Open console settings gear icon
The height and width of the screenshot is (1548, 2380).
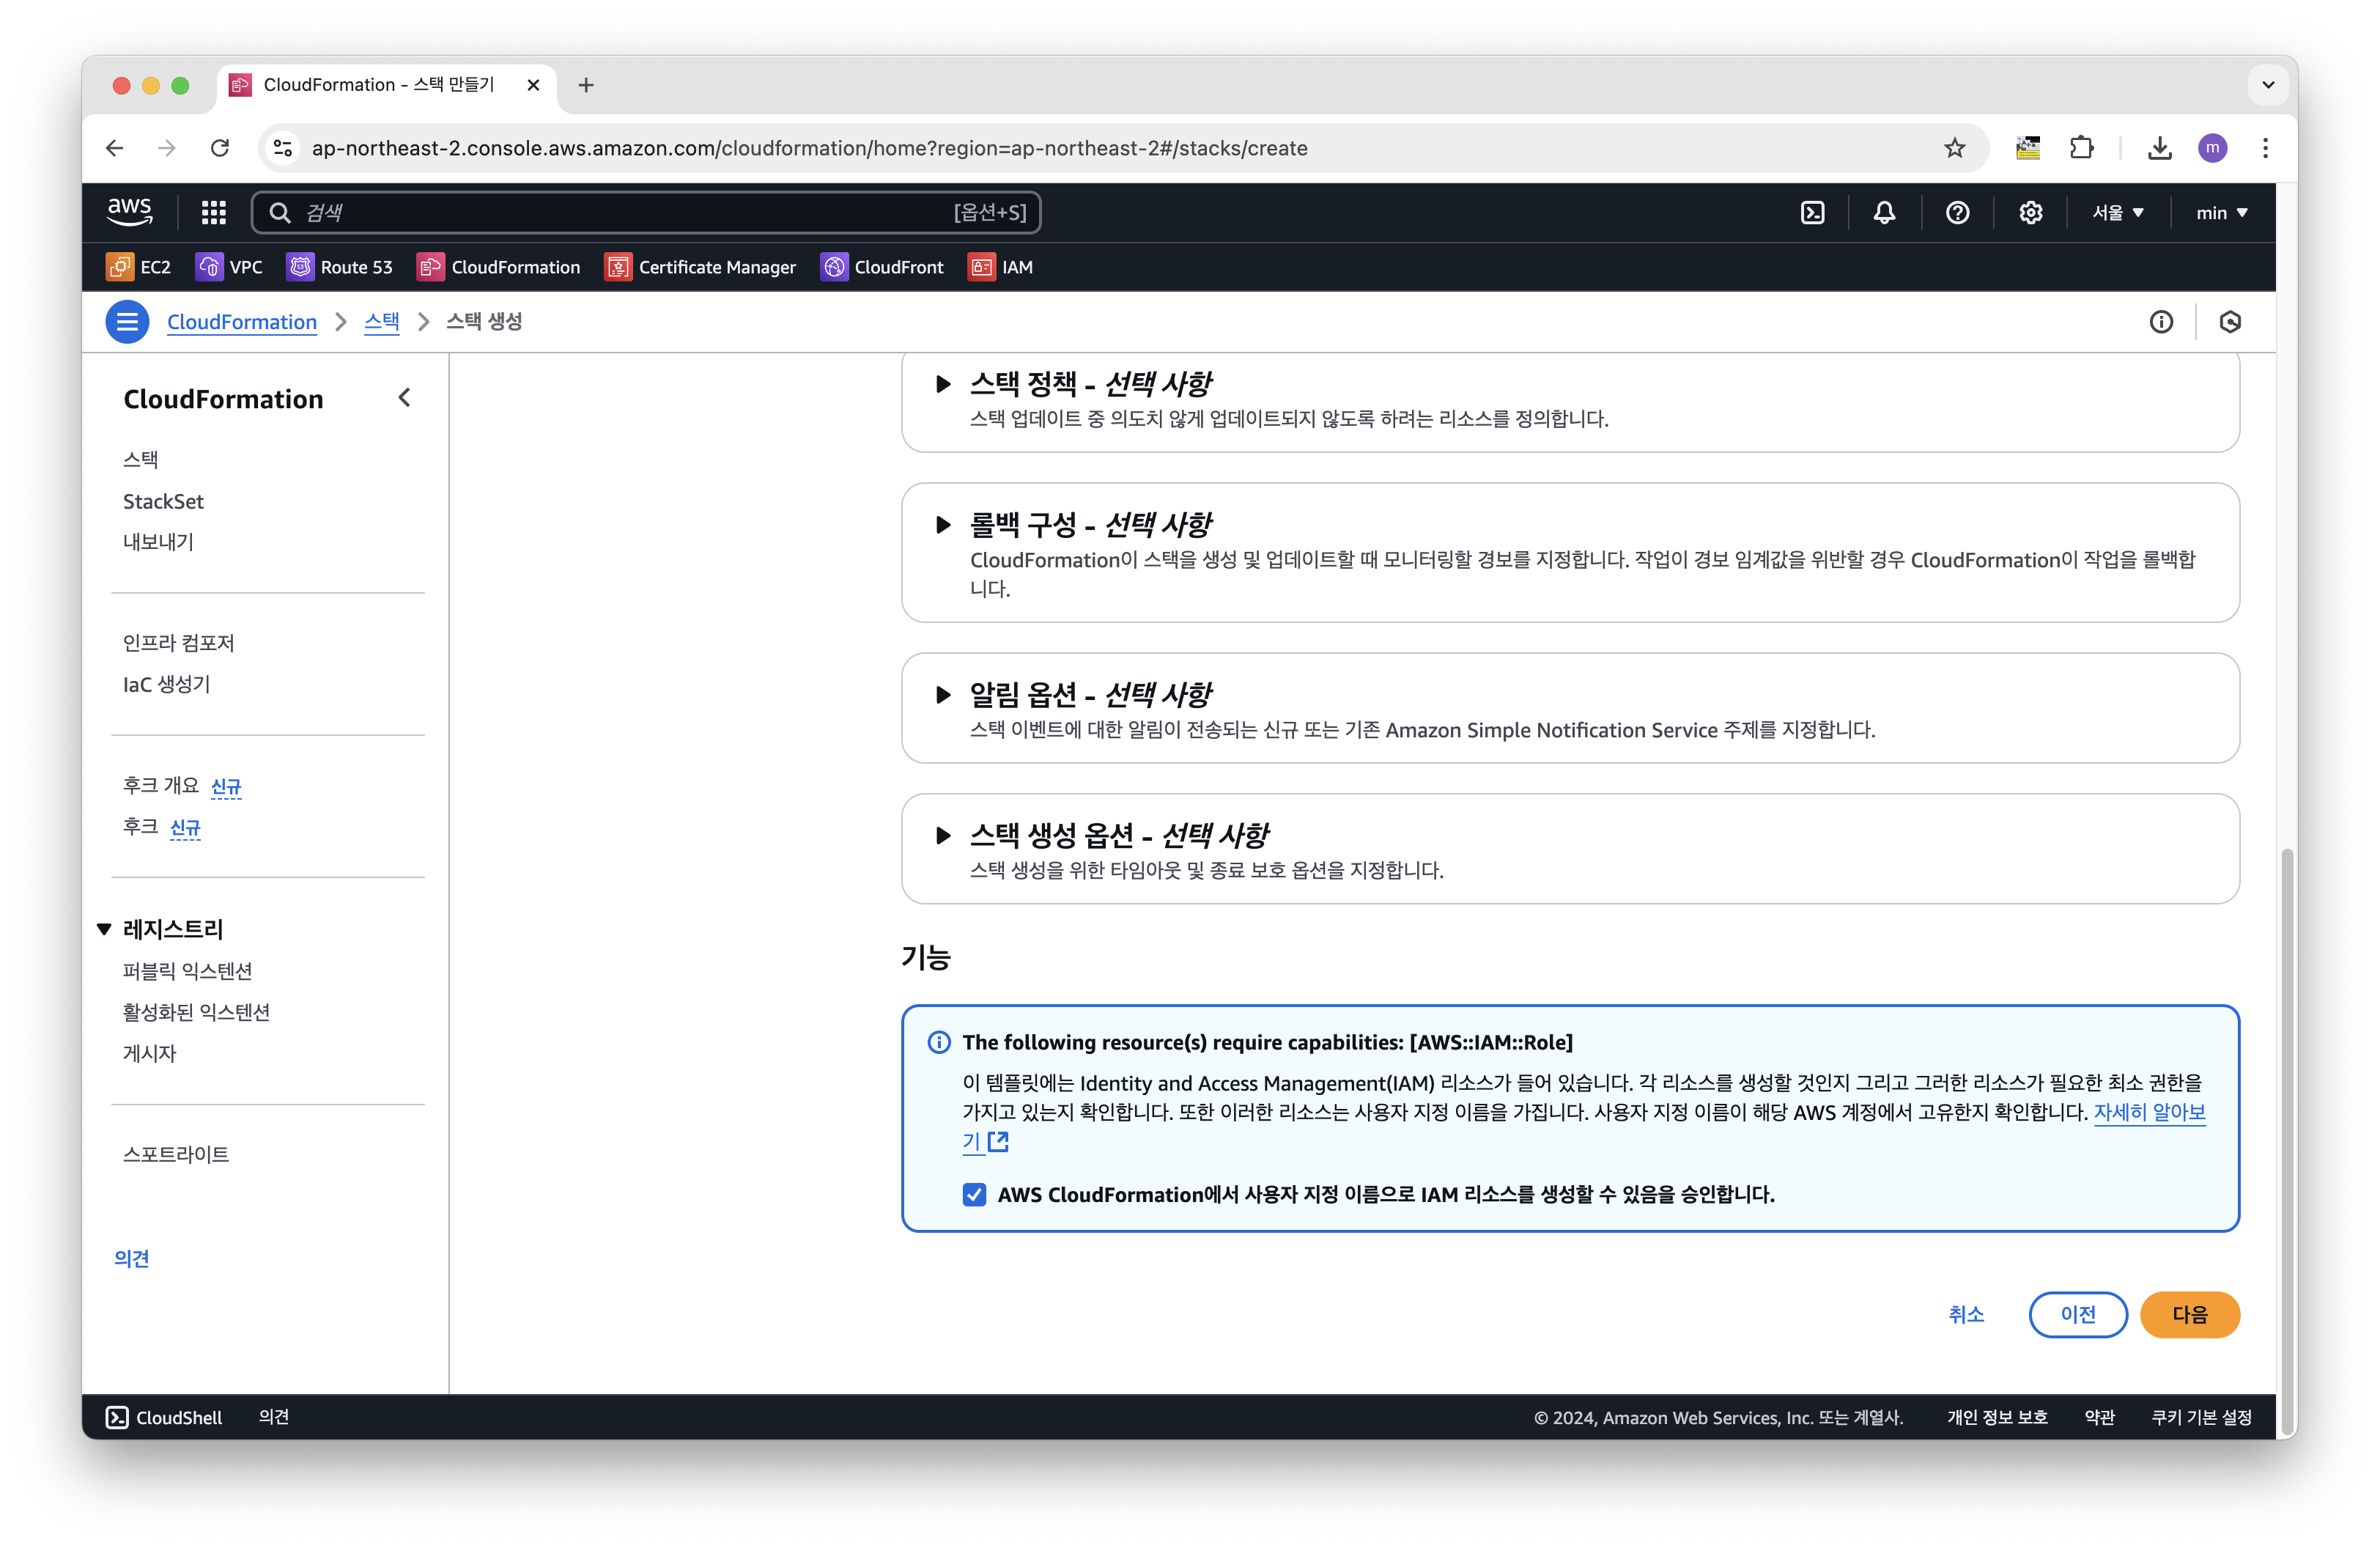pos(2030,213)
